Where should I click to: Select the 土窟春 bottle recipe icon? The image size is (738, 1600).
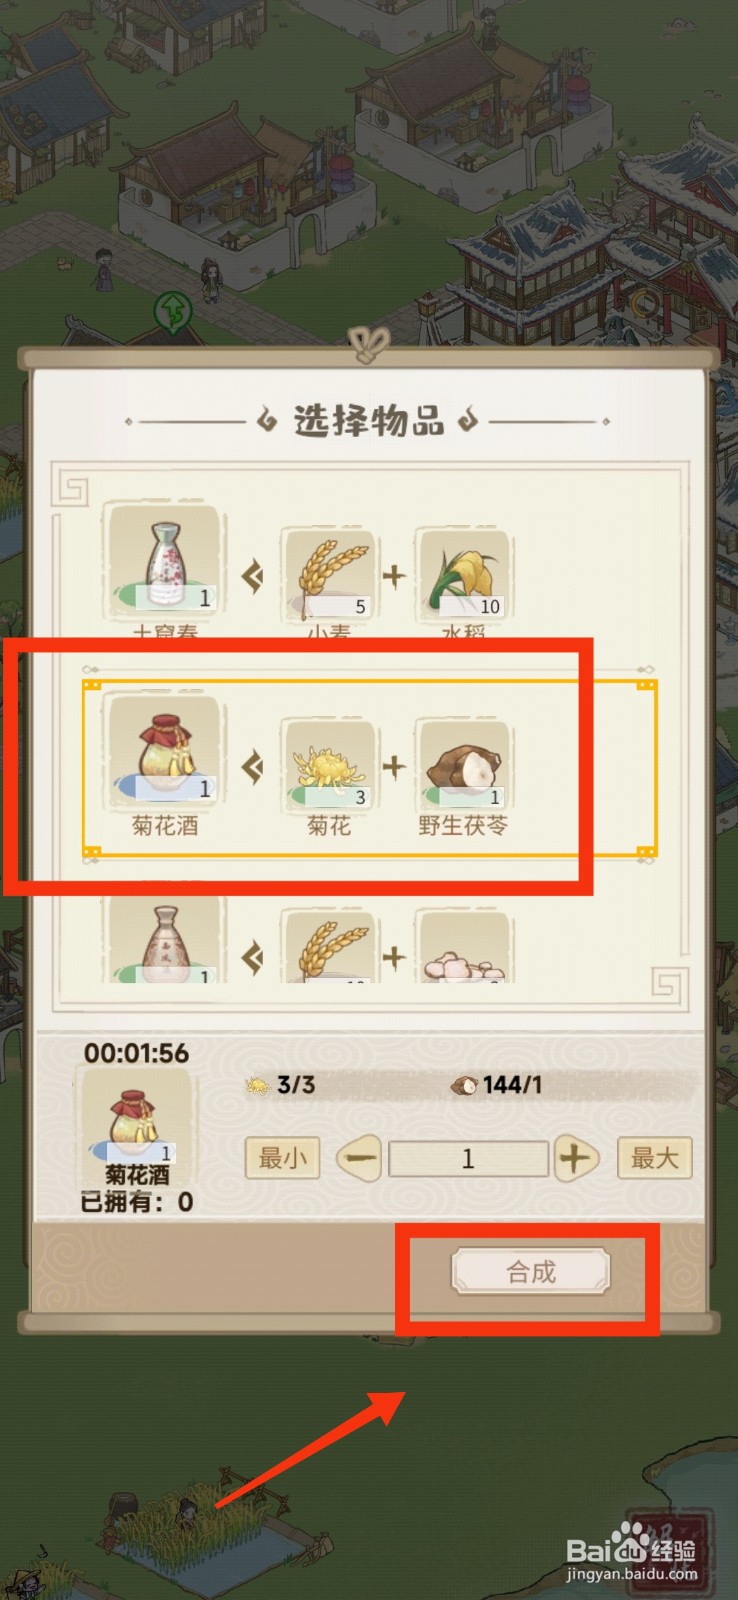(x=165, y=561)
